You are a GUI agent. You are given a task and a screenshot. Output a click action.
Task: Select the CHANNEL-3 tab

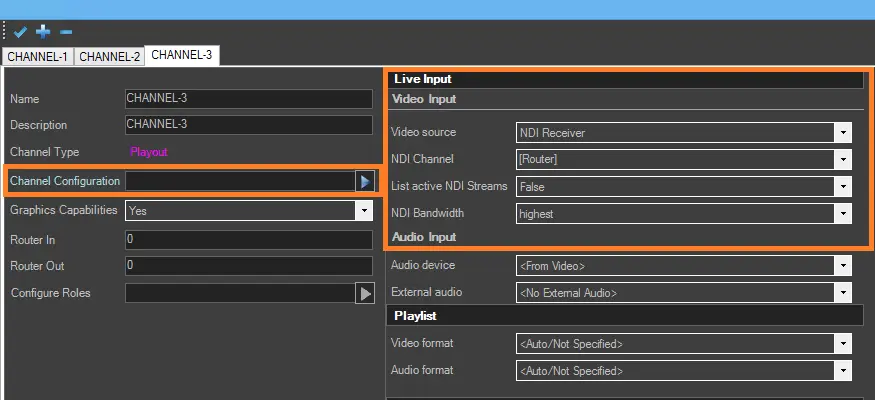pyautogui.click(x=182, y=56)
